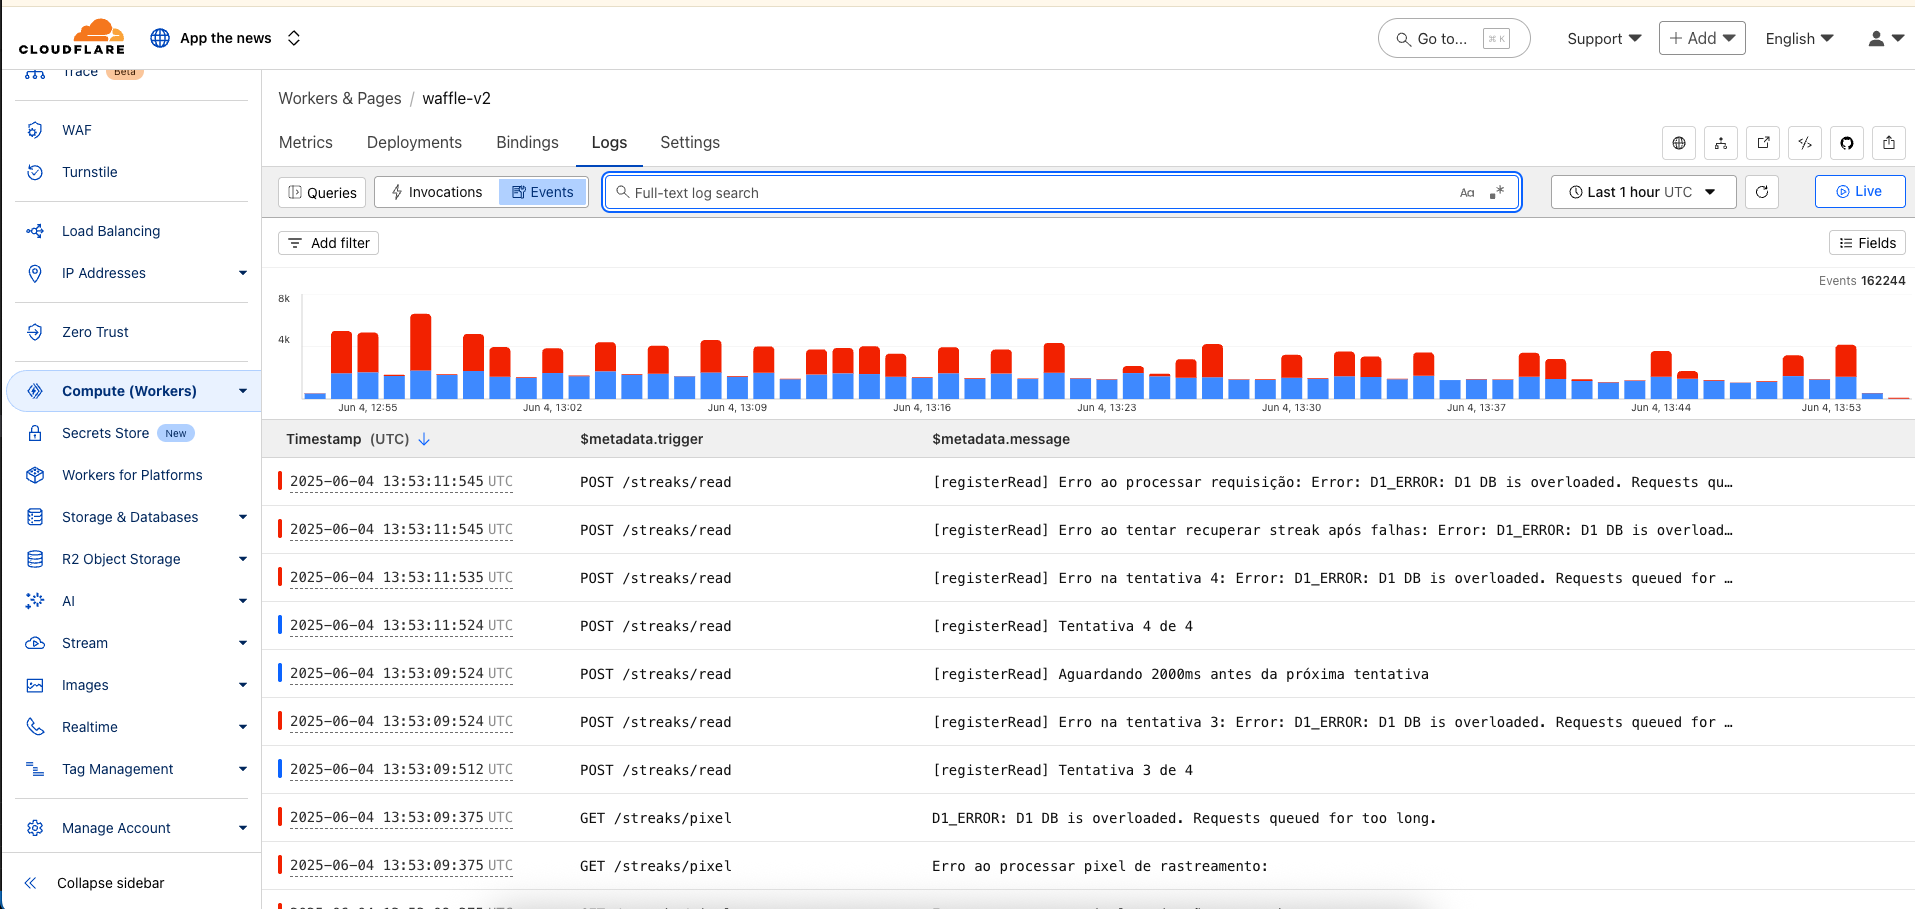The height and width of the screenshot is (909, 1915).
Task: Click the Load Balancing icon
Action: (35, 231)
